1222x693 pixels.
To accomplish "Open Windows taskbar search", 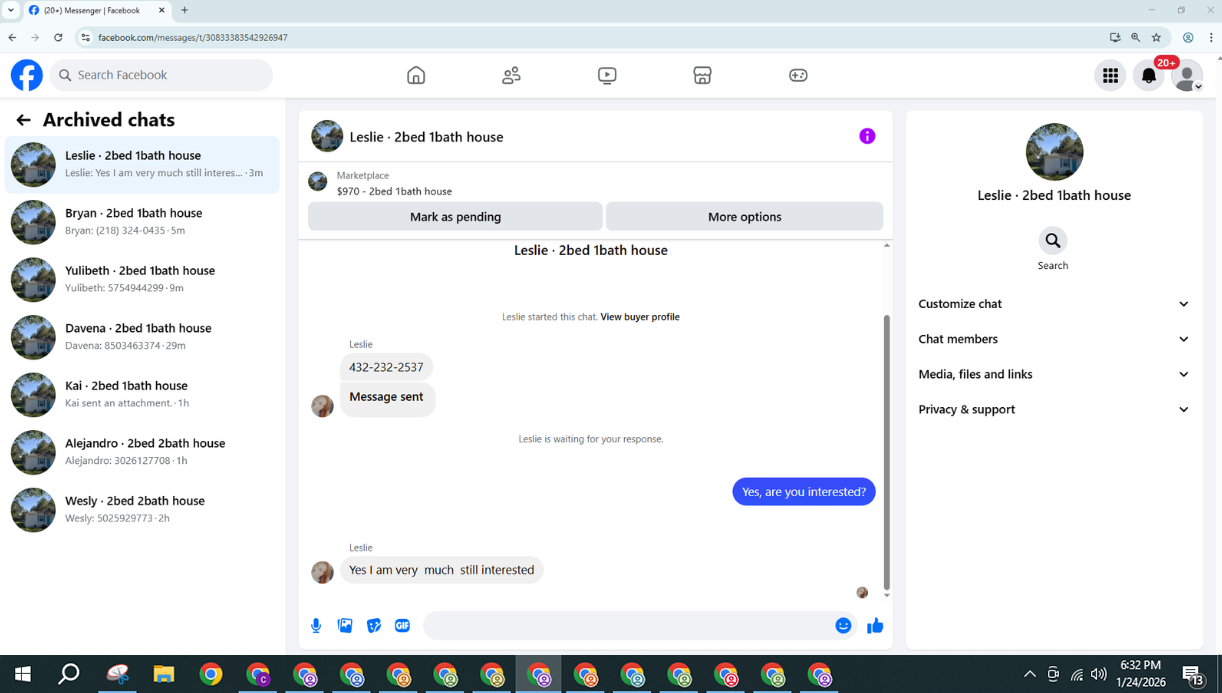I will point(69,674).
